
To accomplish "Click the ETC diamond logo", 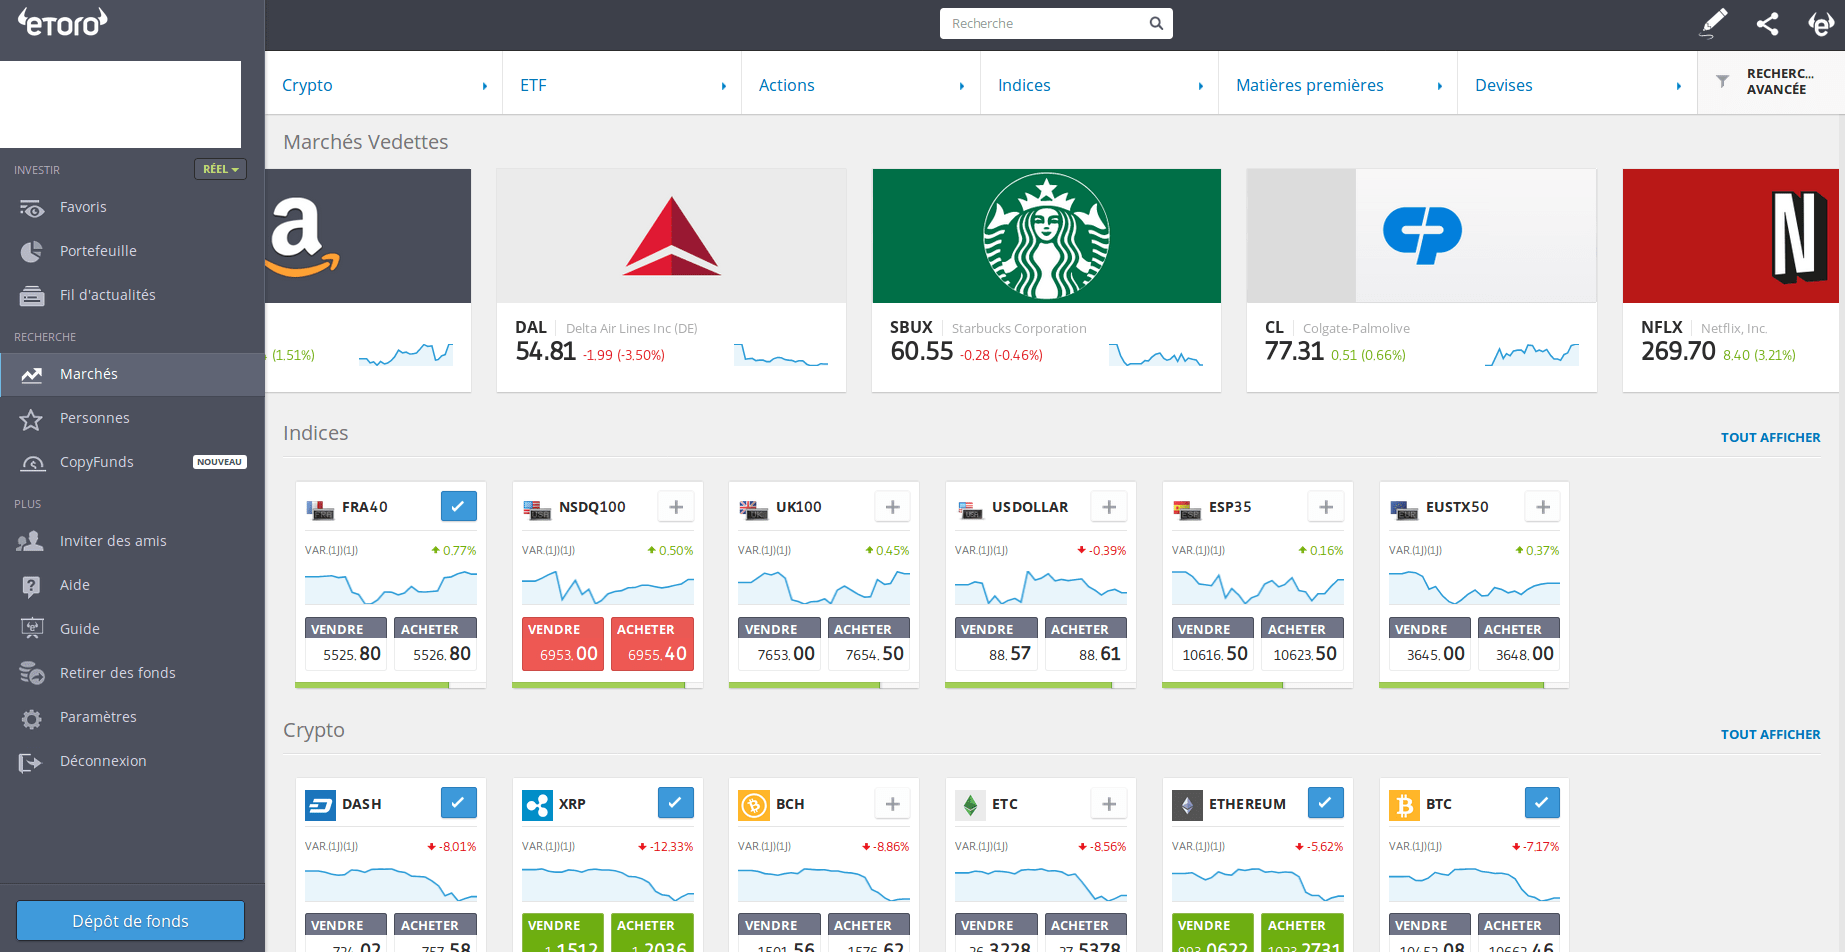I will point(970,804).
